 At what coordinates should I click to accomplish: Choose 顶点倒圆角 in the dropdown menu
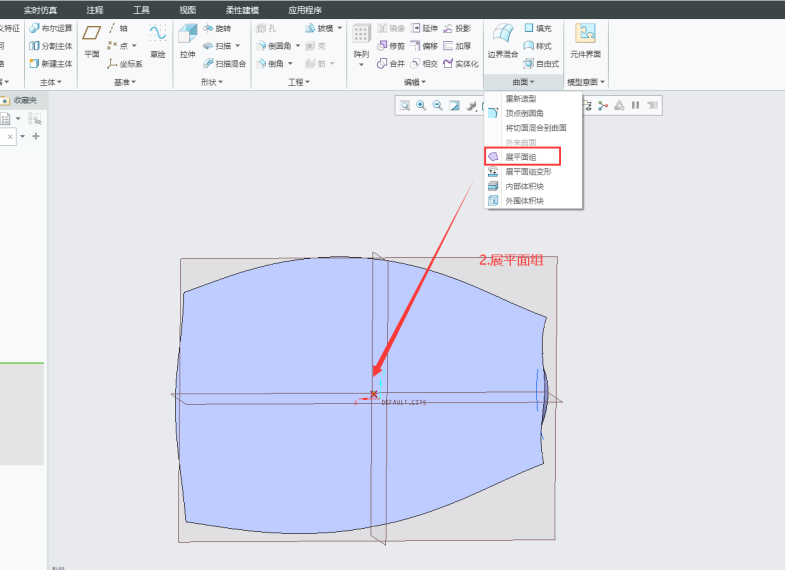pos(525,113)
